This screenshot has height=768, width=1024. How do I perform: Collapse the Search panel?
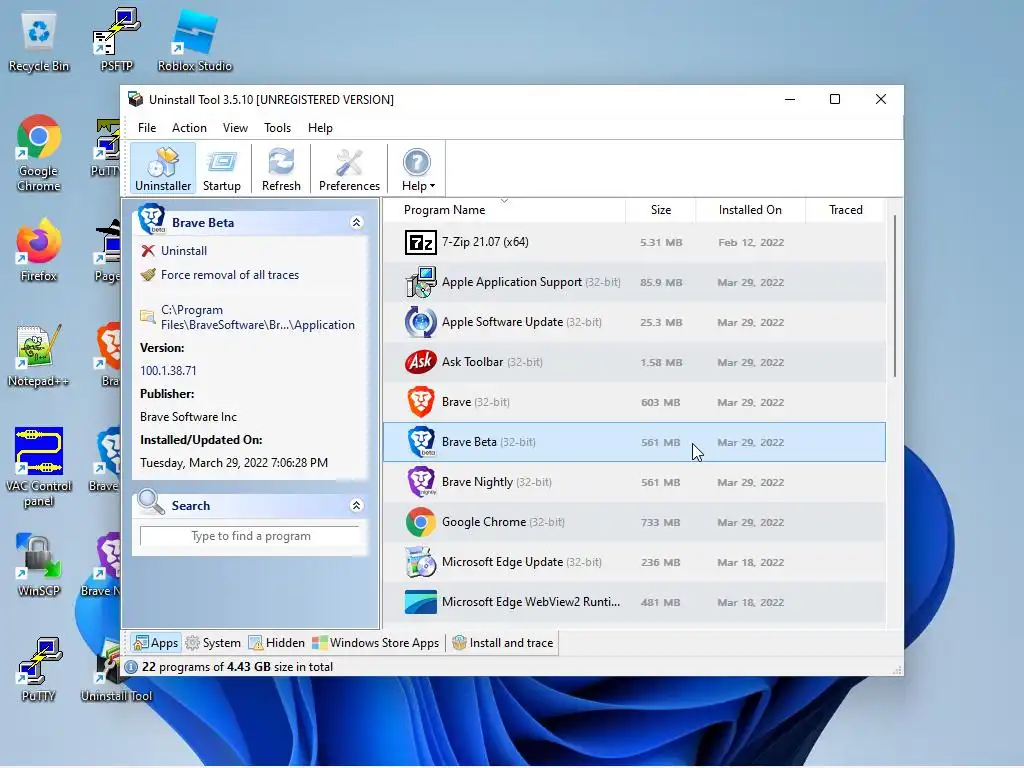pyautogui.click(x=356, y=505)
